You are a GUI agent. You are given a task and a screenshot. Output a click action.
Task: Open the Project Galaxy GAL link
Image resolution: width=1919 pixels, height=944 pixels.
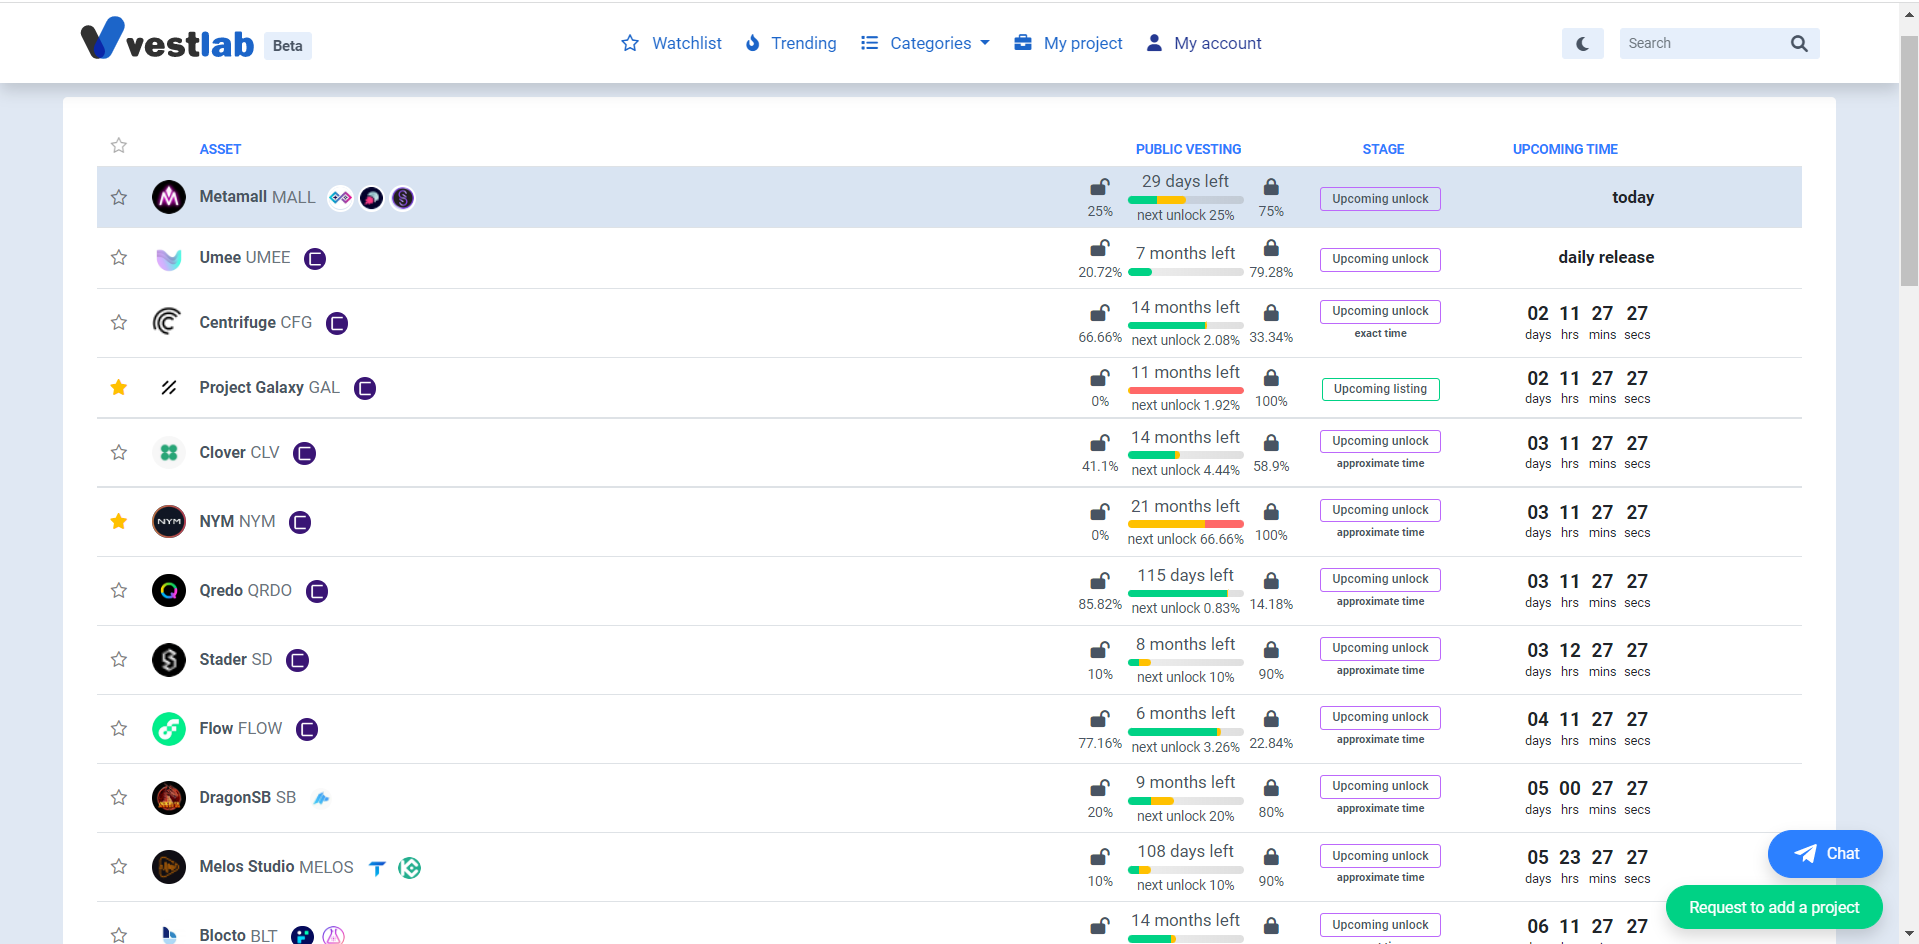269,387
